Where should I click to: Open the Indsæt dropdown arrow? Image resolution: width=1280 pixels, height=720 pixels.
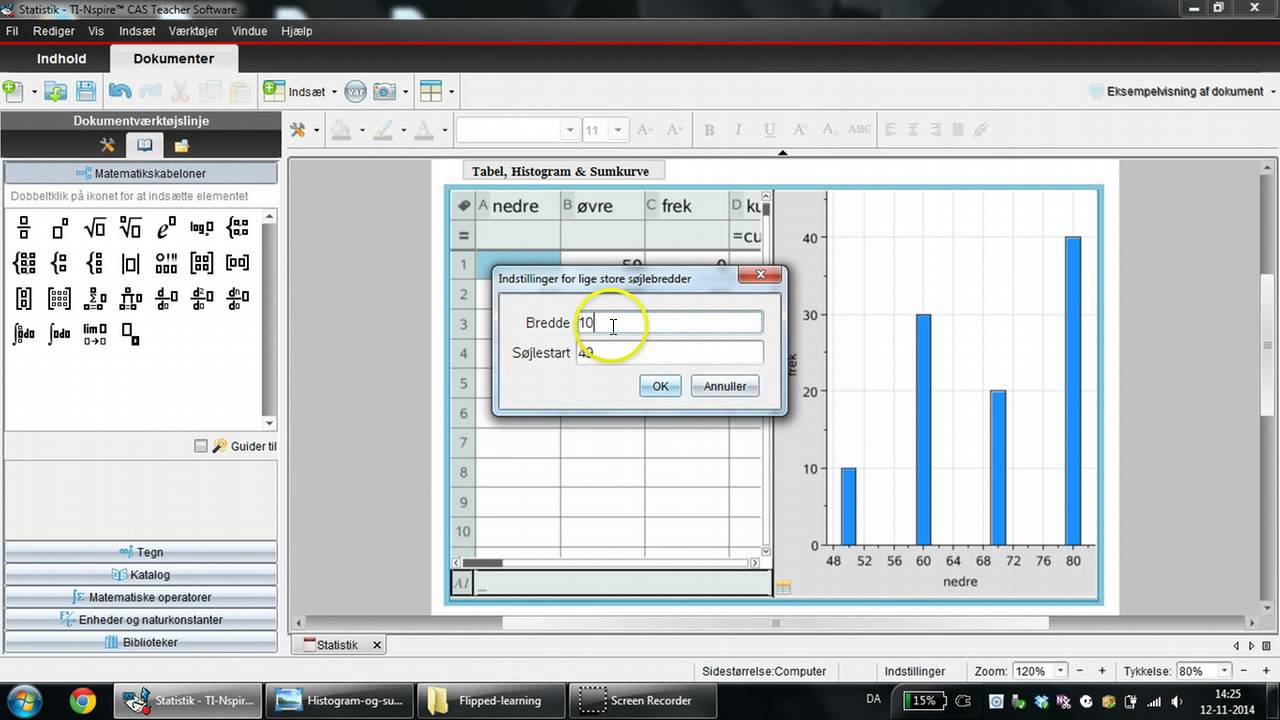pyautogui.click(x=334, y=92)
